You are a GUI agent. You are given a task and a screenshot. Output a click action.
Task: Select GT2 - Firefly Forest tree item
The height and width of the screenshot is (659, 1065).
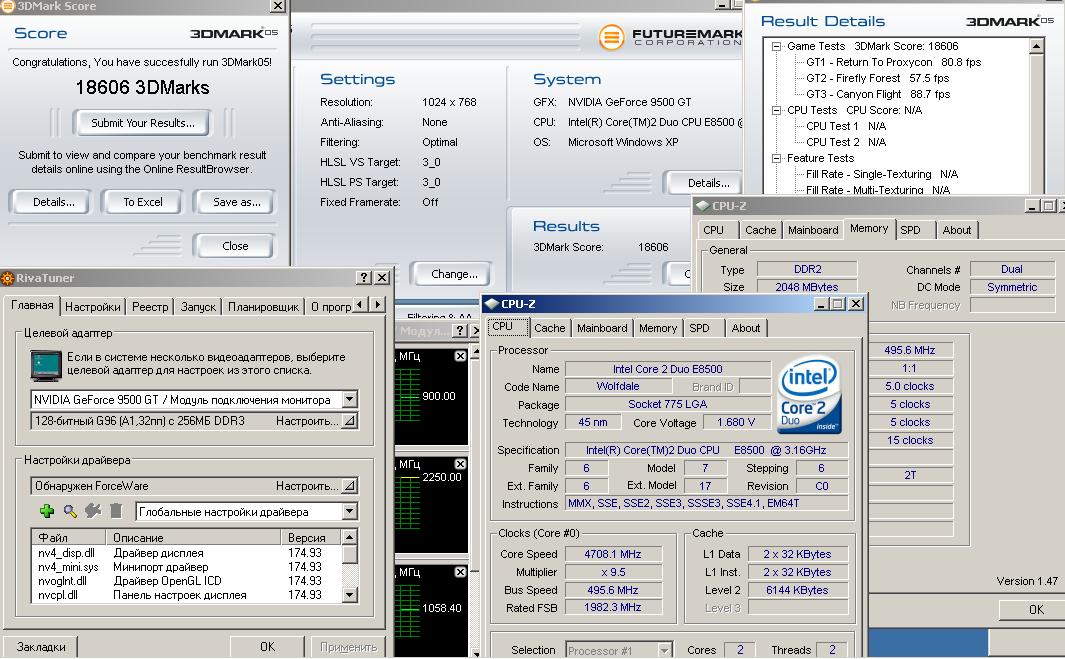tap(877, 78)
